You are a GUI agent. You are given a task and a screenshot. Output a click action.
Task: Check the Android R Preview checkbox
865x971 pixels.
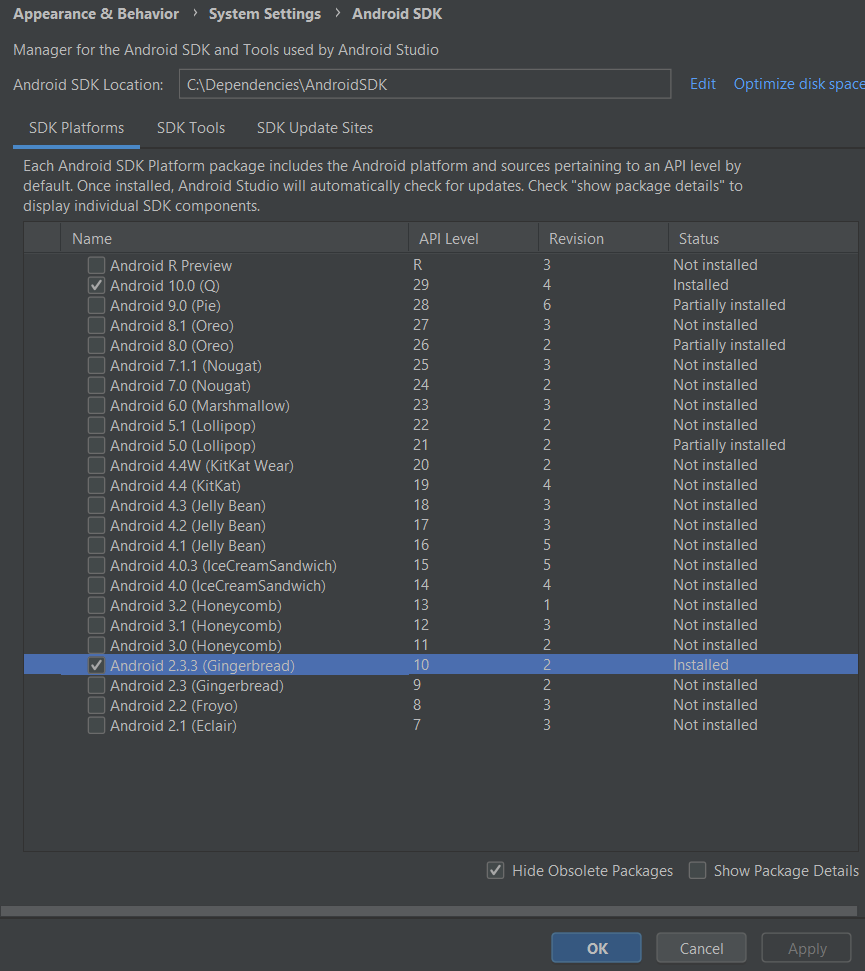pos(96,265)
